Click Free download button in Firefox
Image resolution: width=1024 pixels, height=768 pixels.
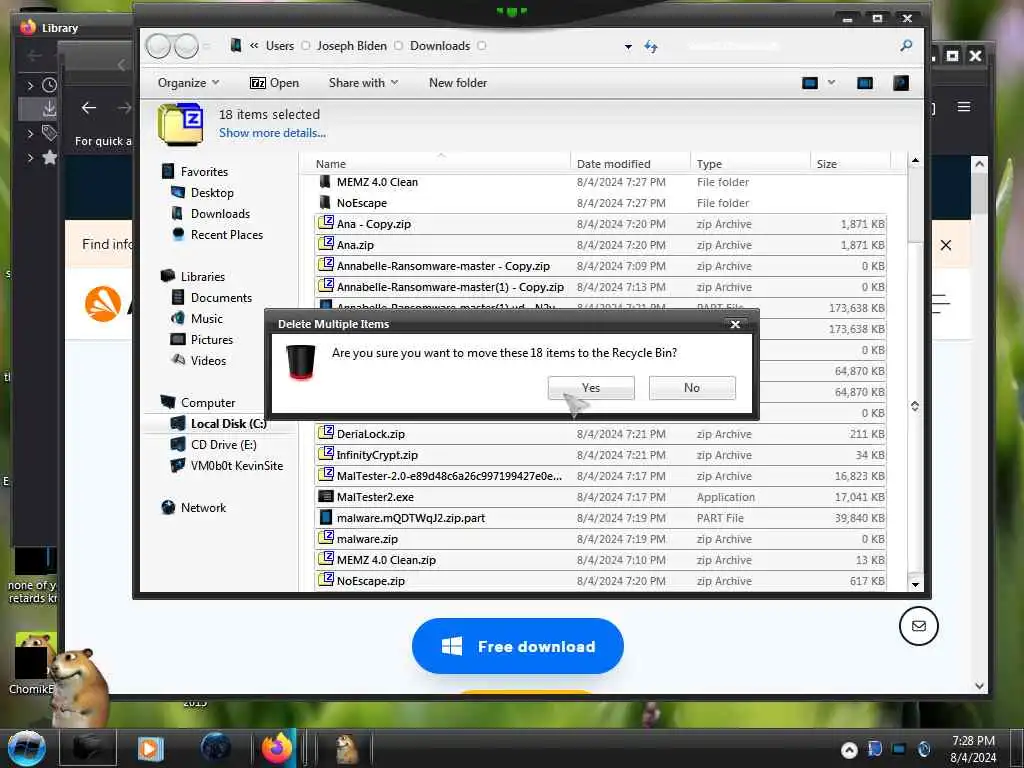[518, 647]
